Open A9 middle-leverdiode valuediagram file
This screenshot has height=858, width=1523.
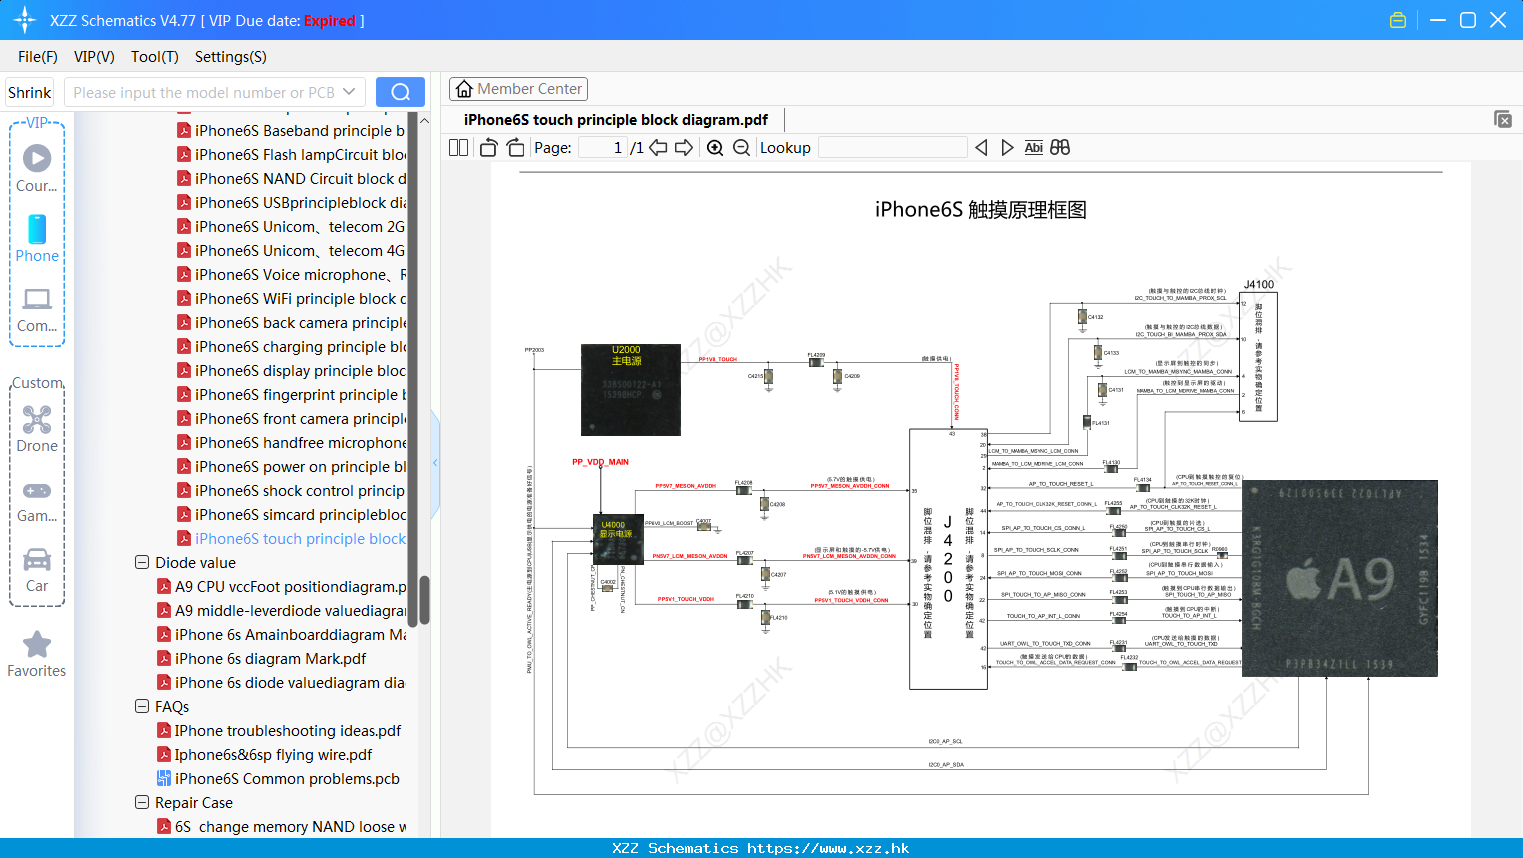click(x=281, y=611)
